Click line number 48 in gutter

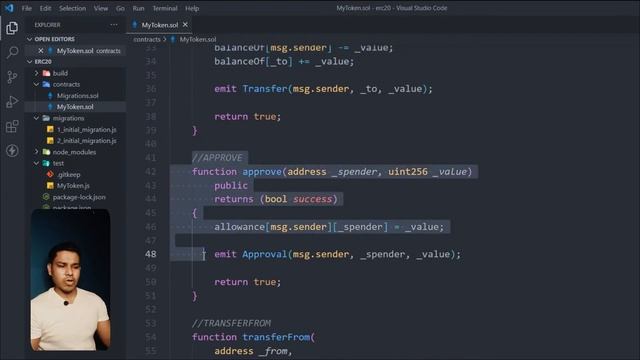tap(151, 254)
